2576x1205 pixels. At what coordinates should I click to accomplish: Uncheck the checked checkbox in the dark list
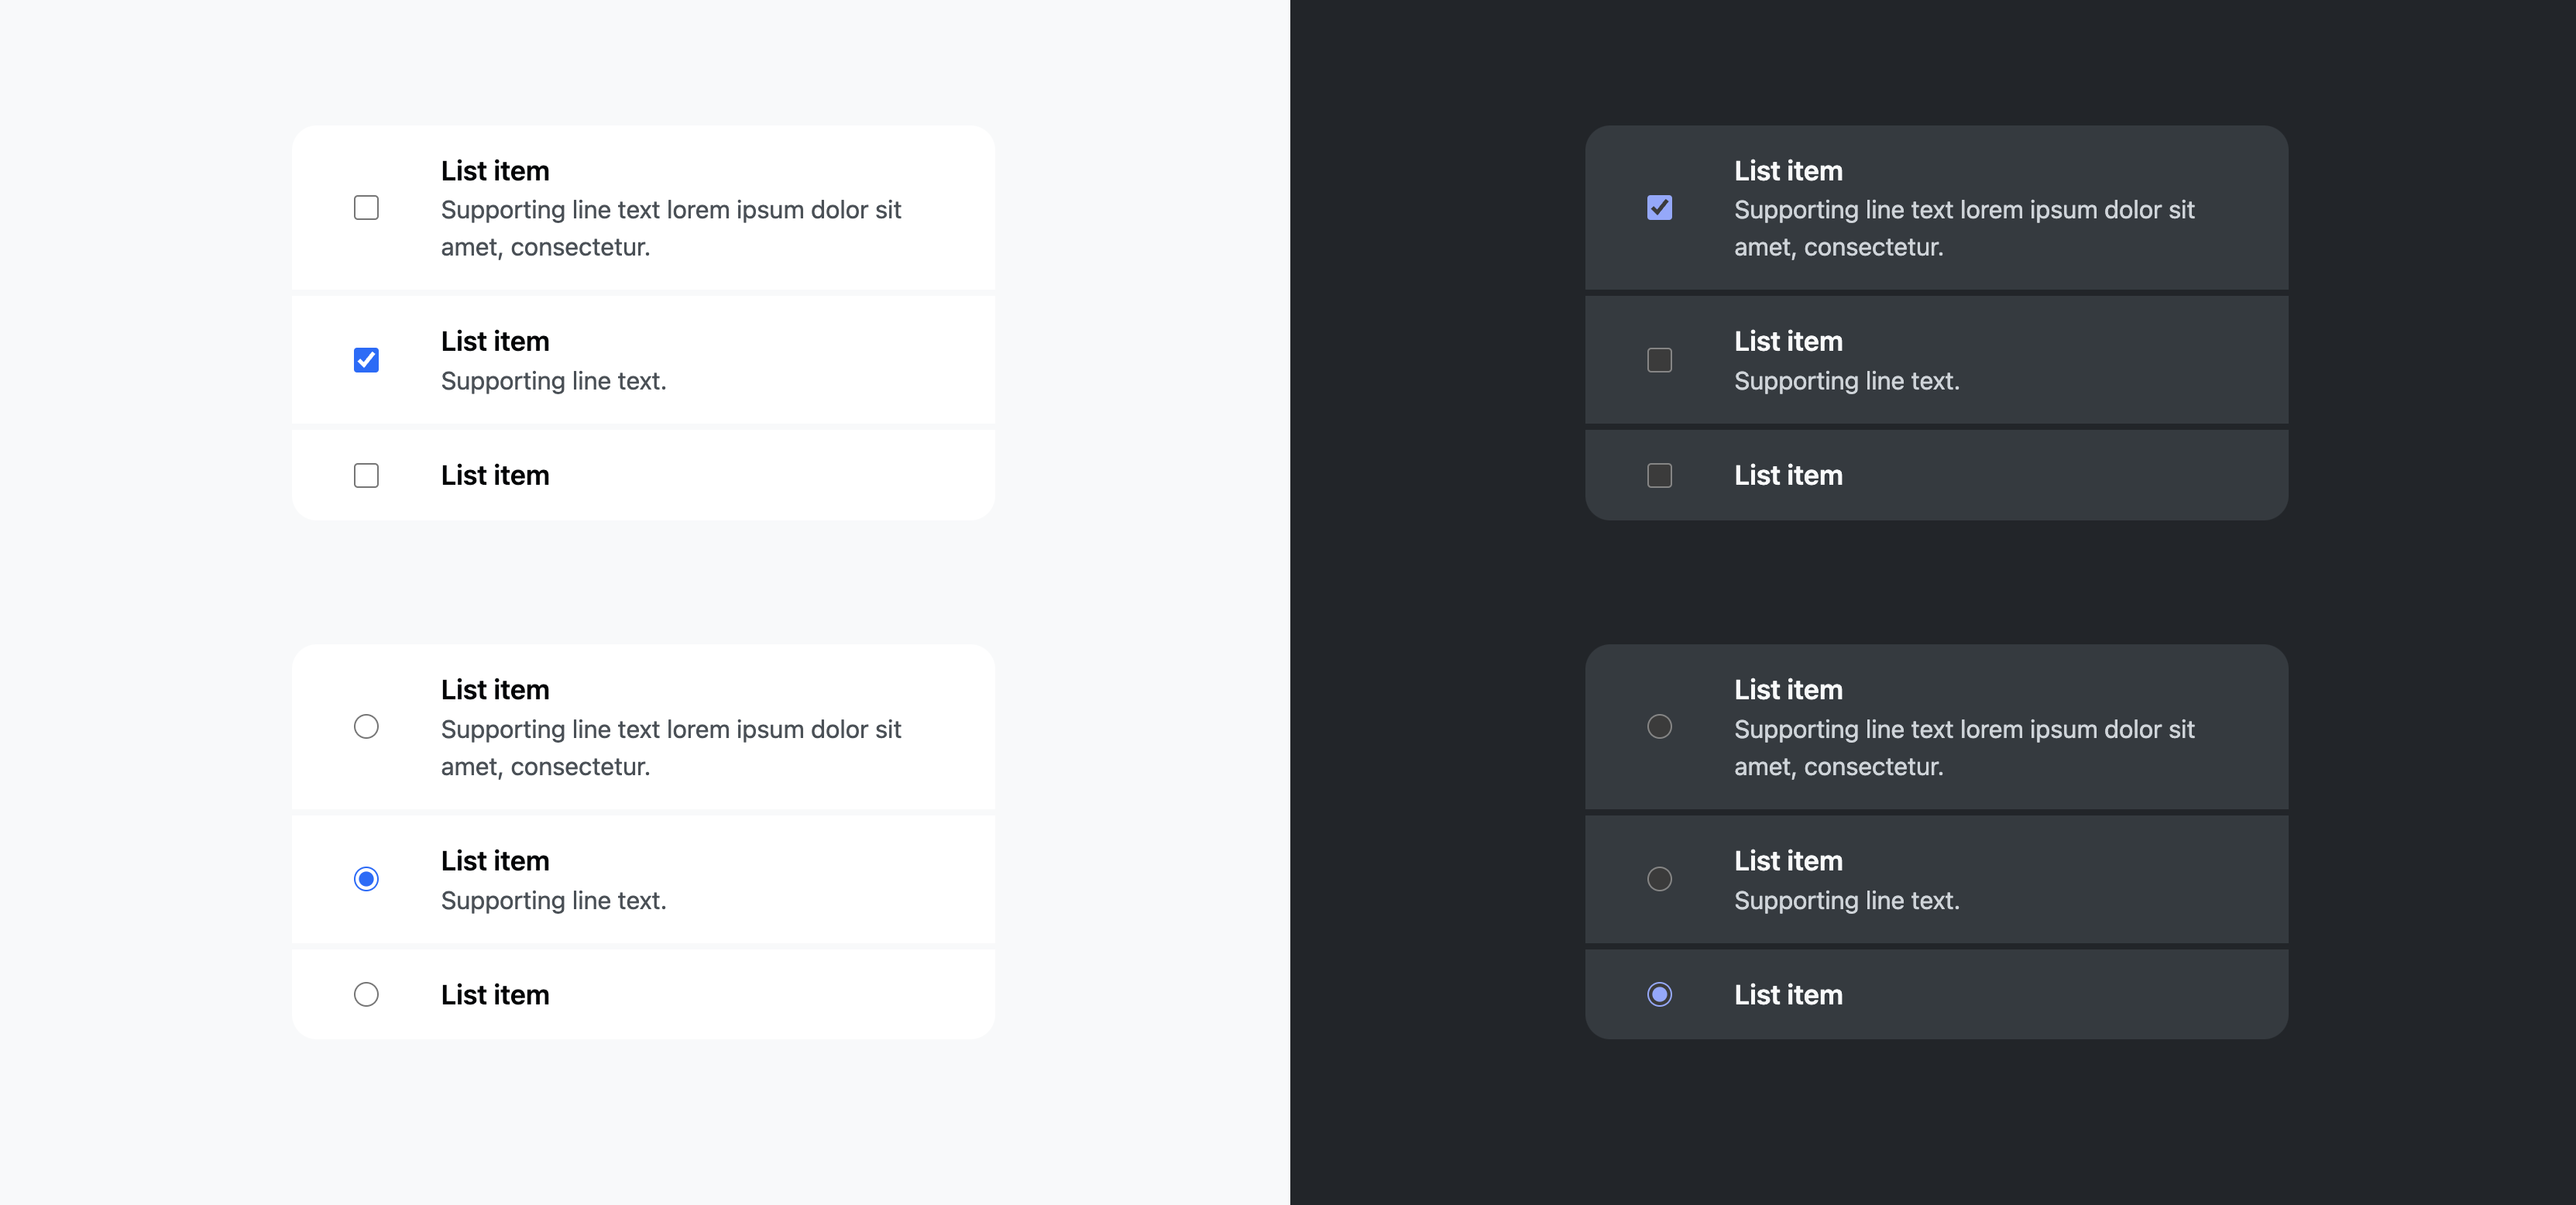pos(1659,206)
